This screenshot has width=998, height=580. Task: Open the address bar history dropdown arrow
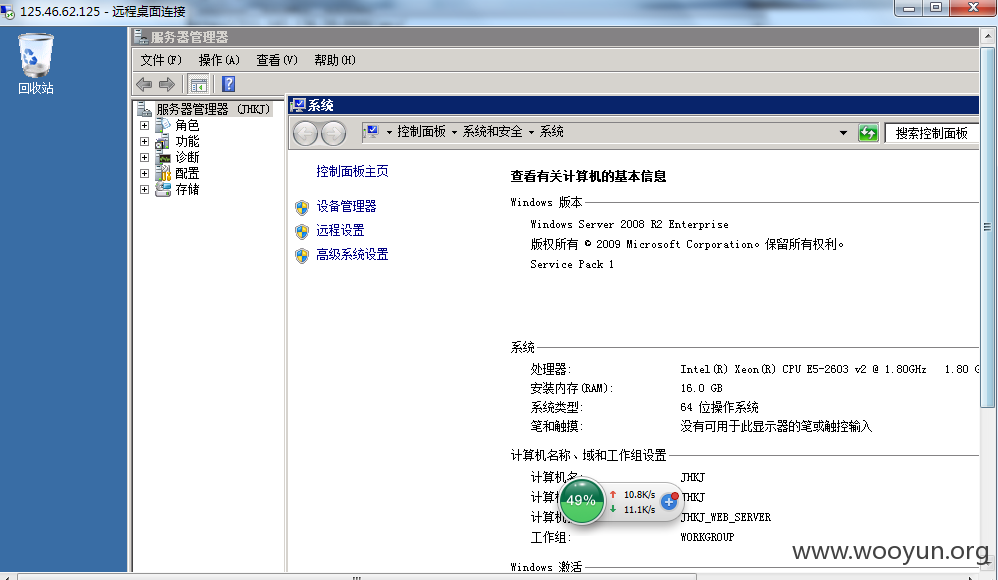click(843, 133)
